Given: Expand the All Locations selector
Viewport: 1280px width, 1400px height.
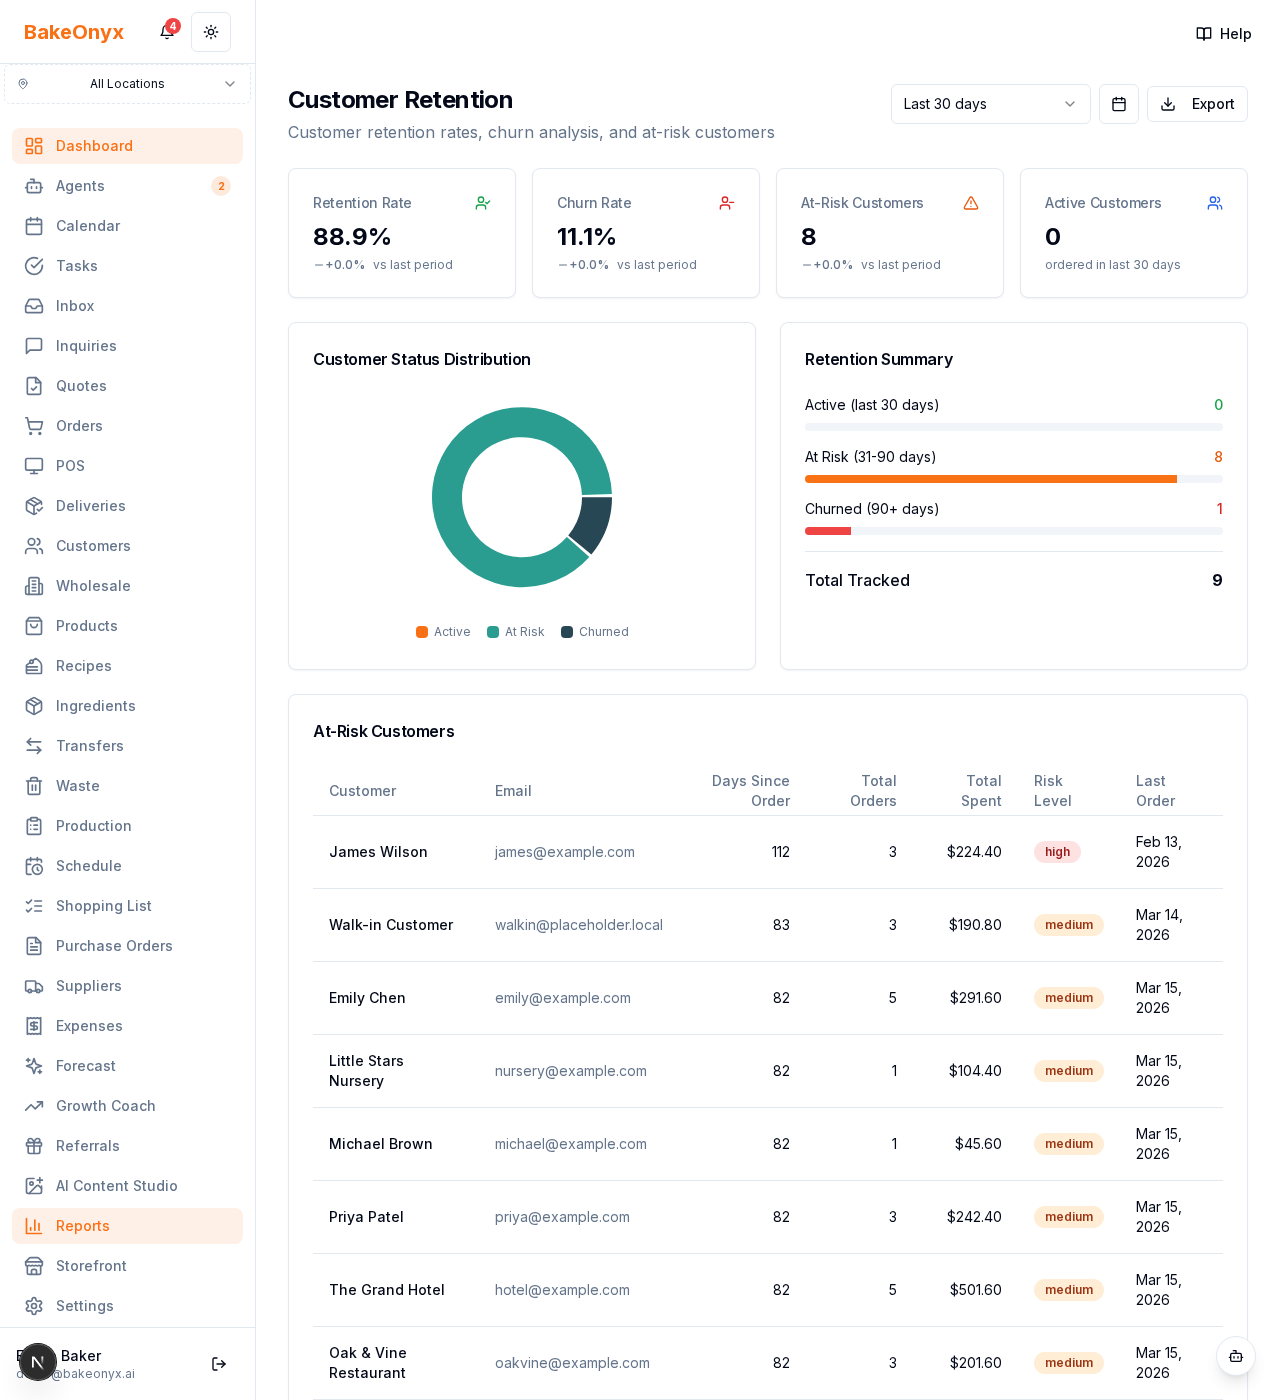Looking at the screenshot, I should (x=127, y=84).
